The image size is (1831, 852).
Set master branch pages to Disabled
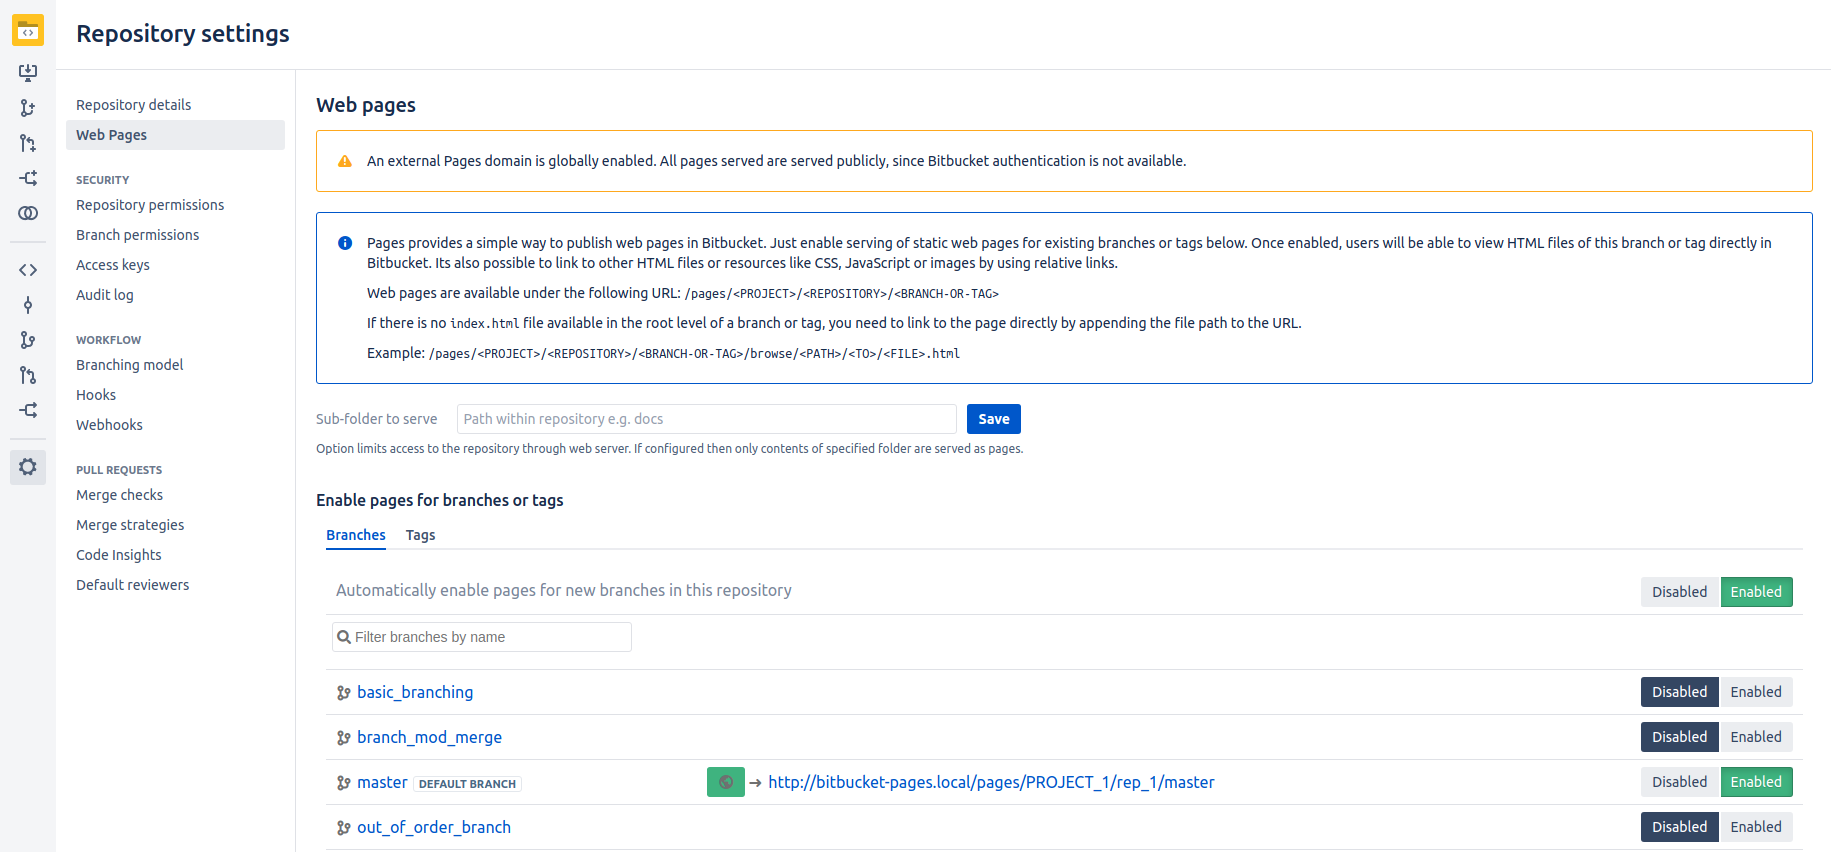coord(1680,782)
